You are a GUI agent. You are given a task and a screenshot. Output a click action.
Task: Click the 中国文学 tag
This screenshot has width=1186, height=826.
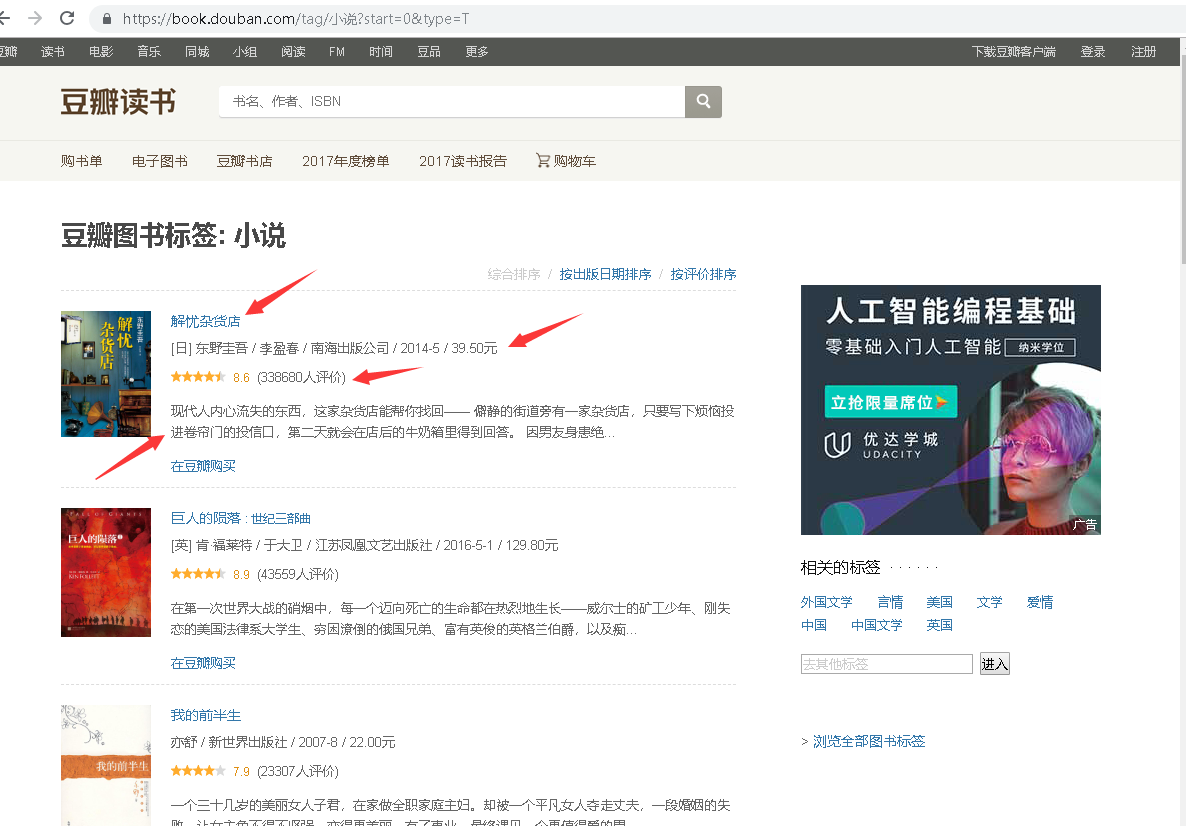(877, 625)
